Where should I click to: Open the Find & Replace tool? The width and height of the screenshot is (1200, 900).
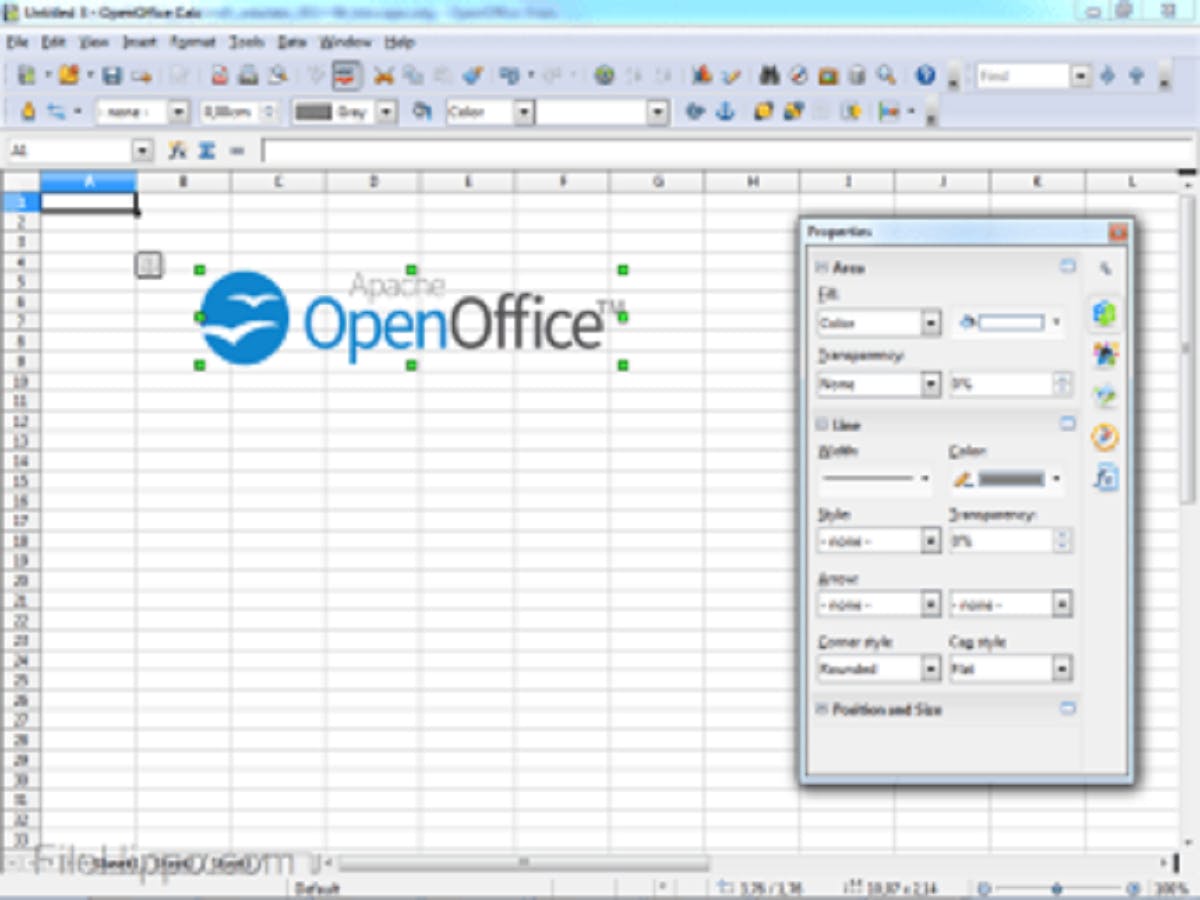click(x=770, y=75)
